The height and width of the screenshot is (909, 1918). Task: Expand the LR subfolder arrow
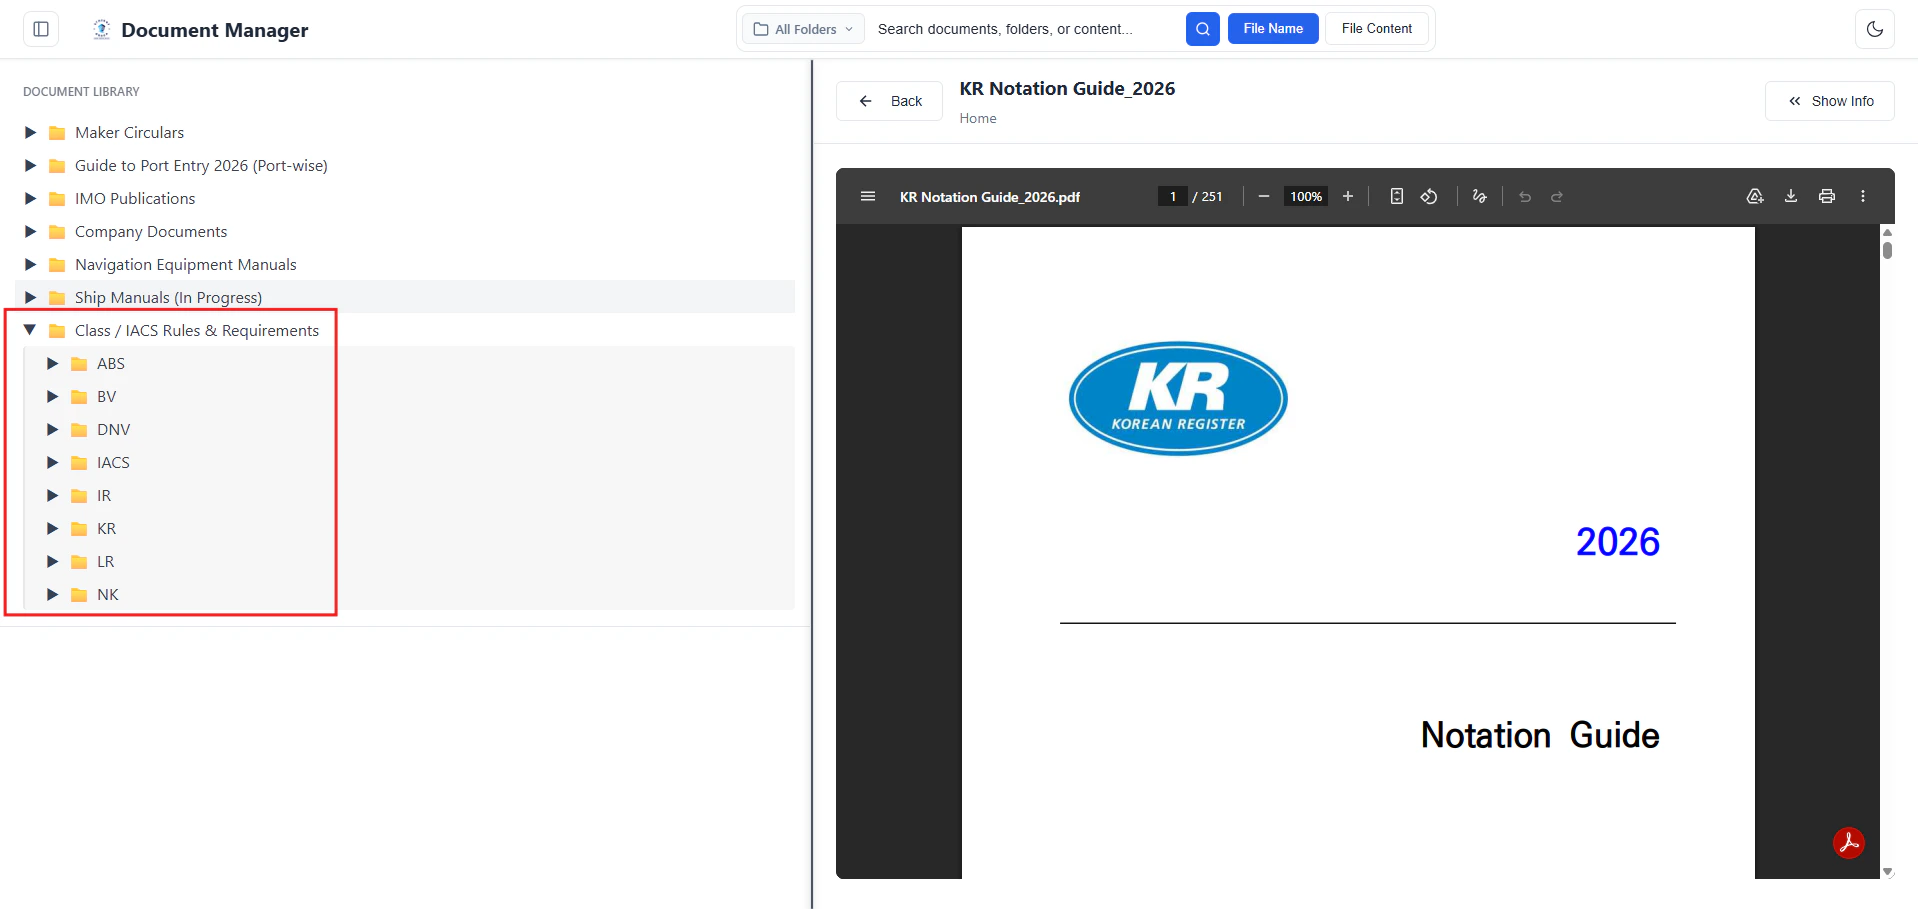pyautogui.click(x=53, y=561)
